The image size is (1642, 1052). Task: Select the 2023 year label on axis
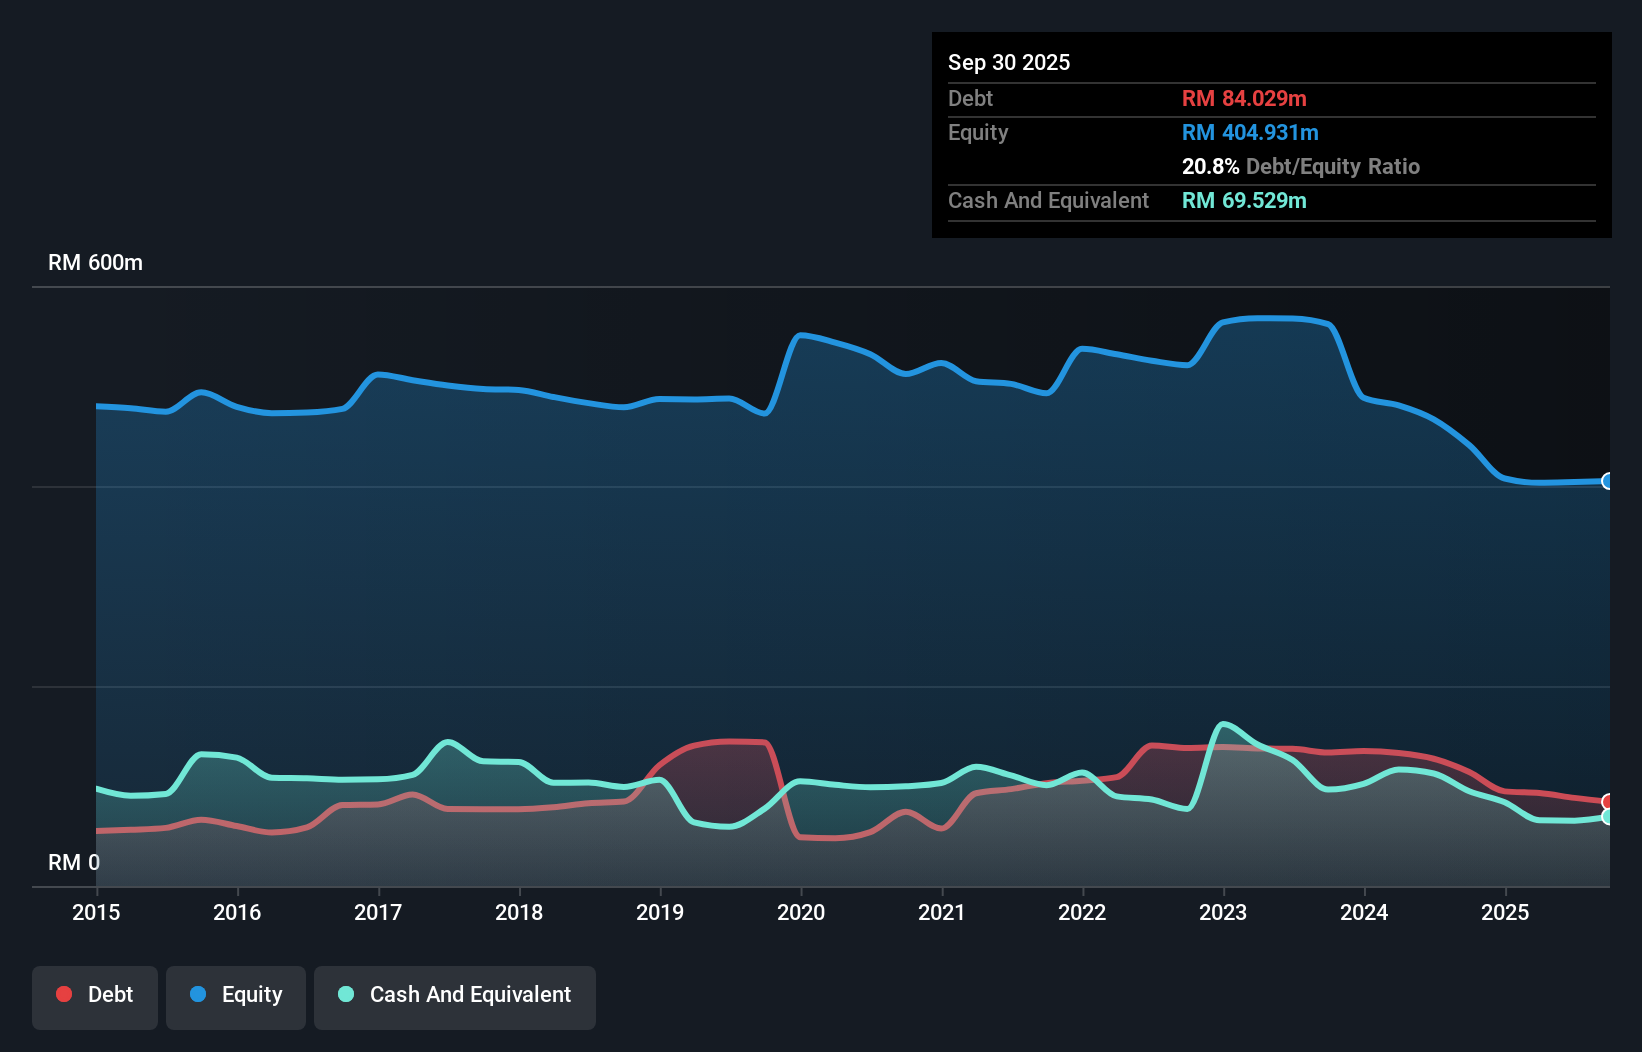[x=1223, y=912]
